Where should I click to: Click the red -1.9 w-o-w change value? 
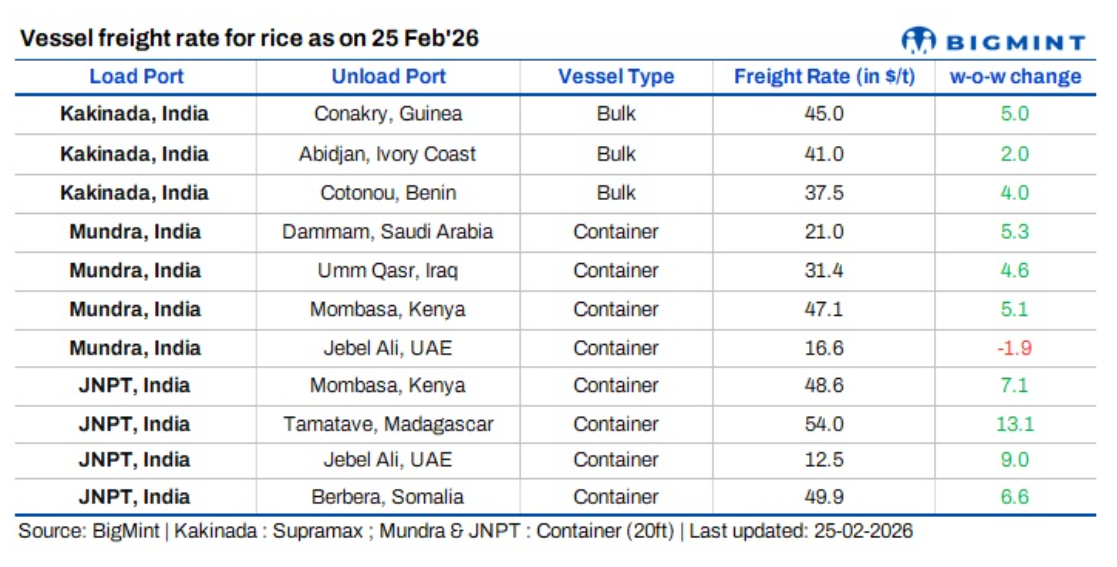[x=1014, y=348]
